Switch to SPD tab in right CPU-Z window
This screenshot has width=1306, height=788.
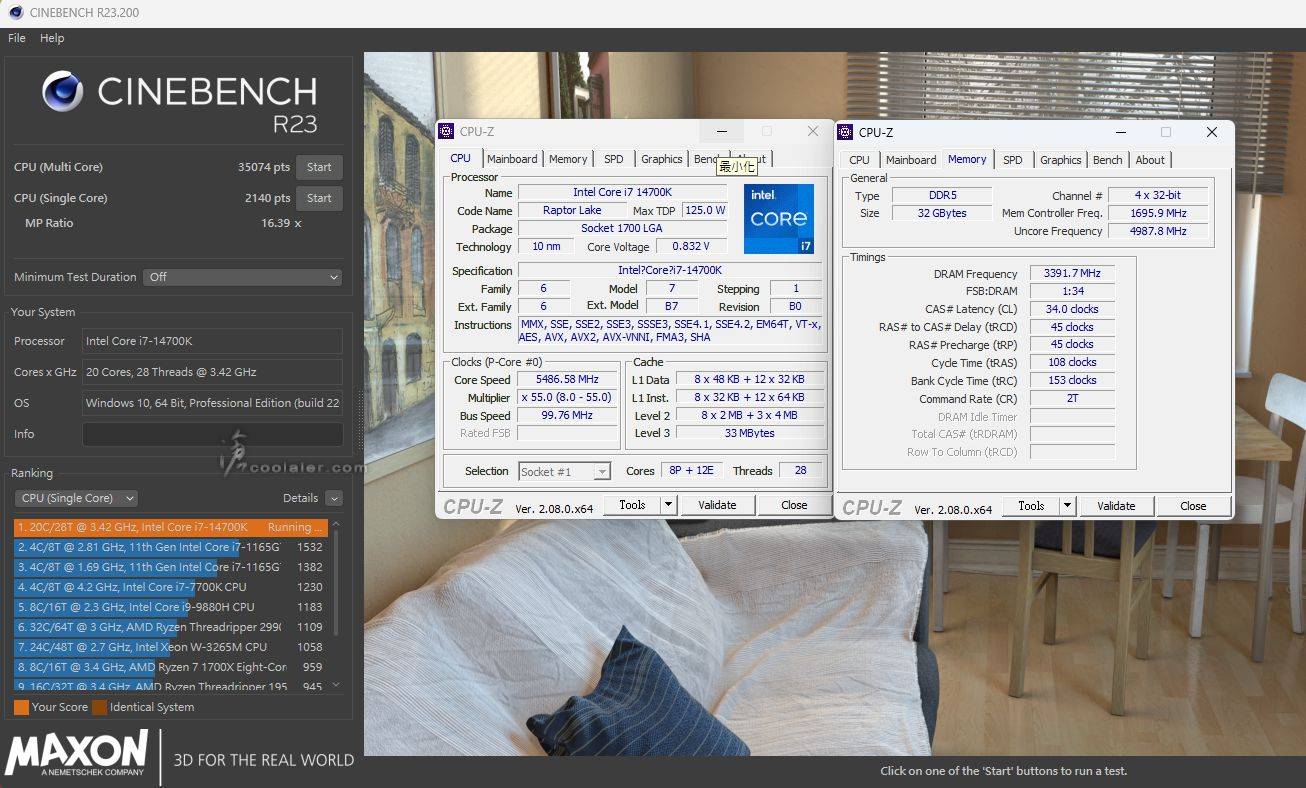coord(1013,160)
